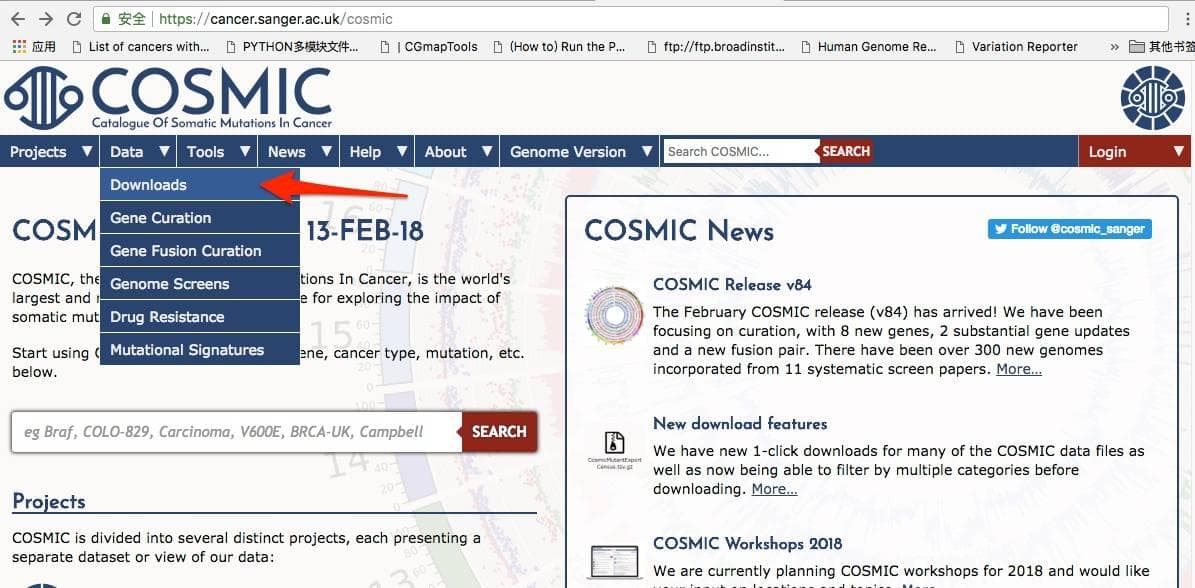Image resolution: width=1195 pixels, height=588 pixels.
Task: Open the Login dropdown
Action: pyautogui.click(x=1134, y=152)
